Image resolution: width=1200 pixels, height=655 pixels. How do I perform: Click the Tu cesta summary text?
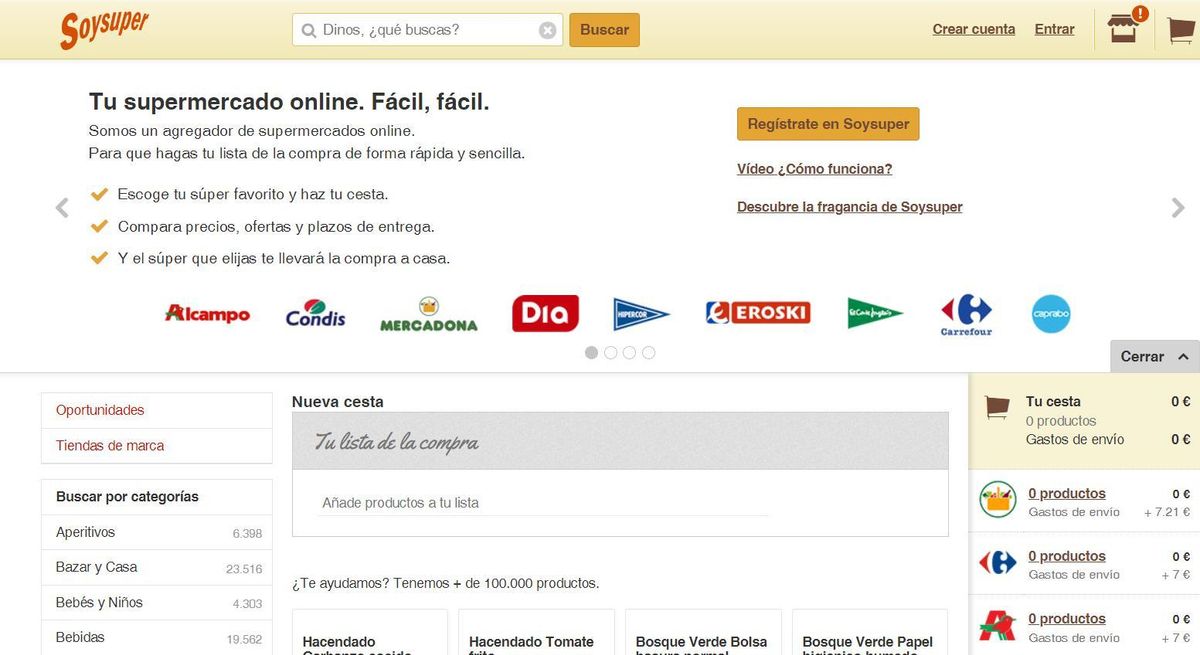point(1053,402)
